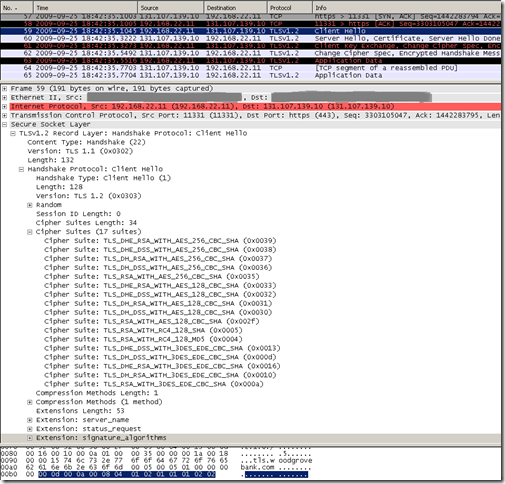Select handshake Length: 128 field
This screenshot has height=484, width=505.
coord(59,187)
